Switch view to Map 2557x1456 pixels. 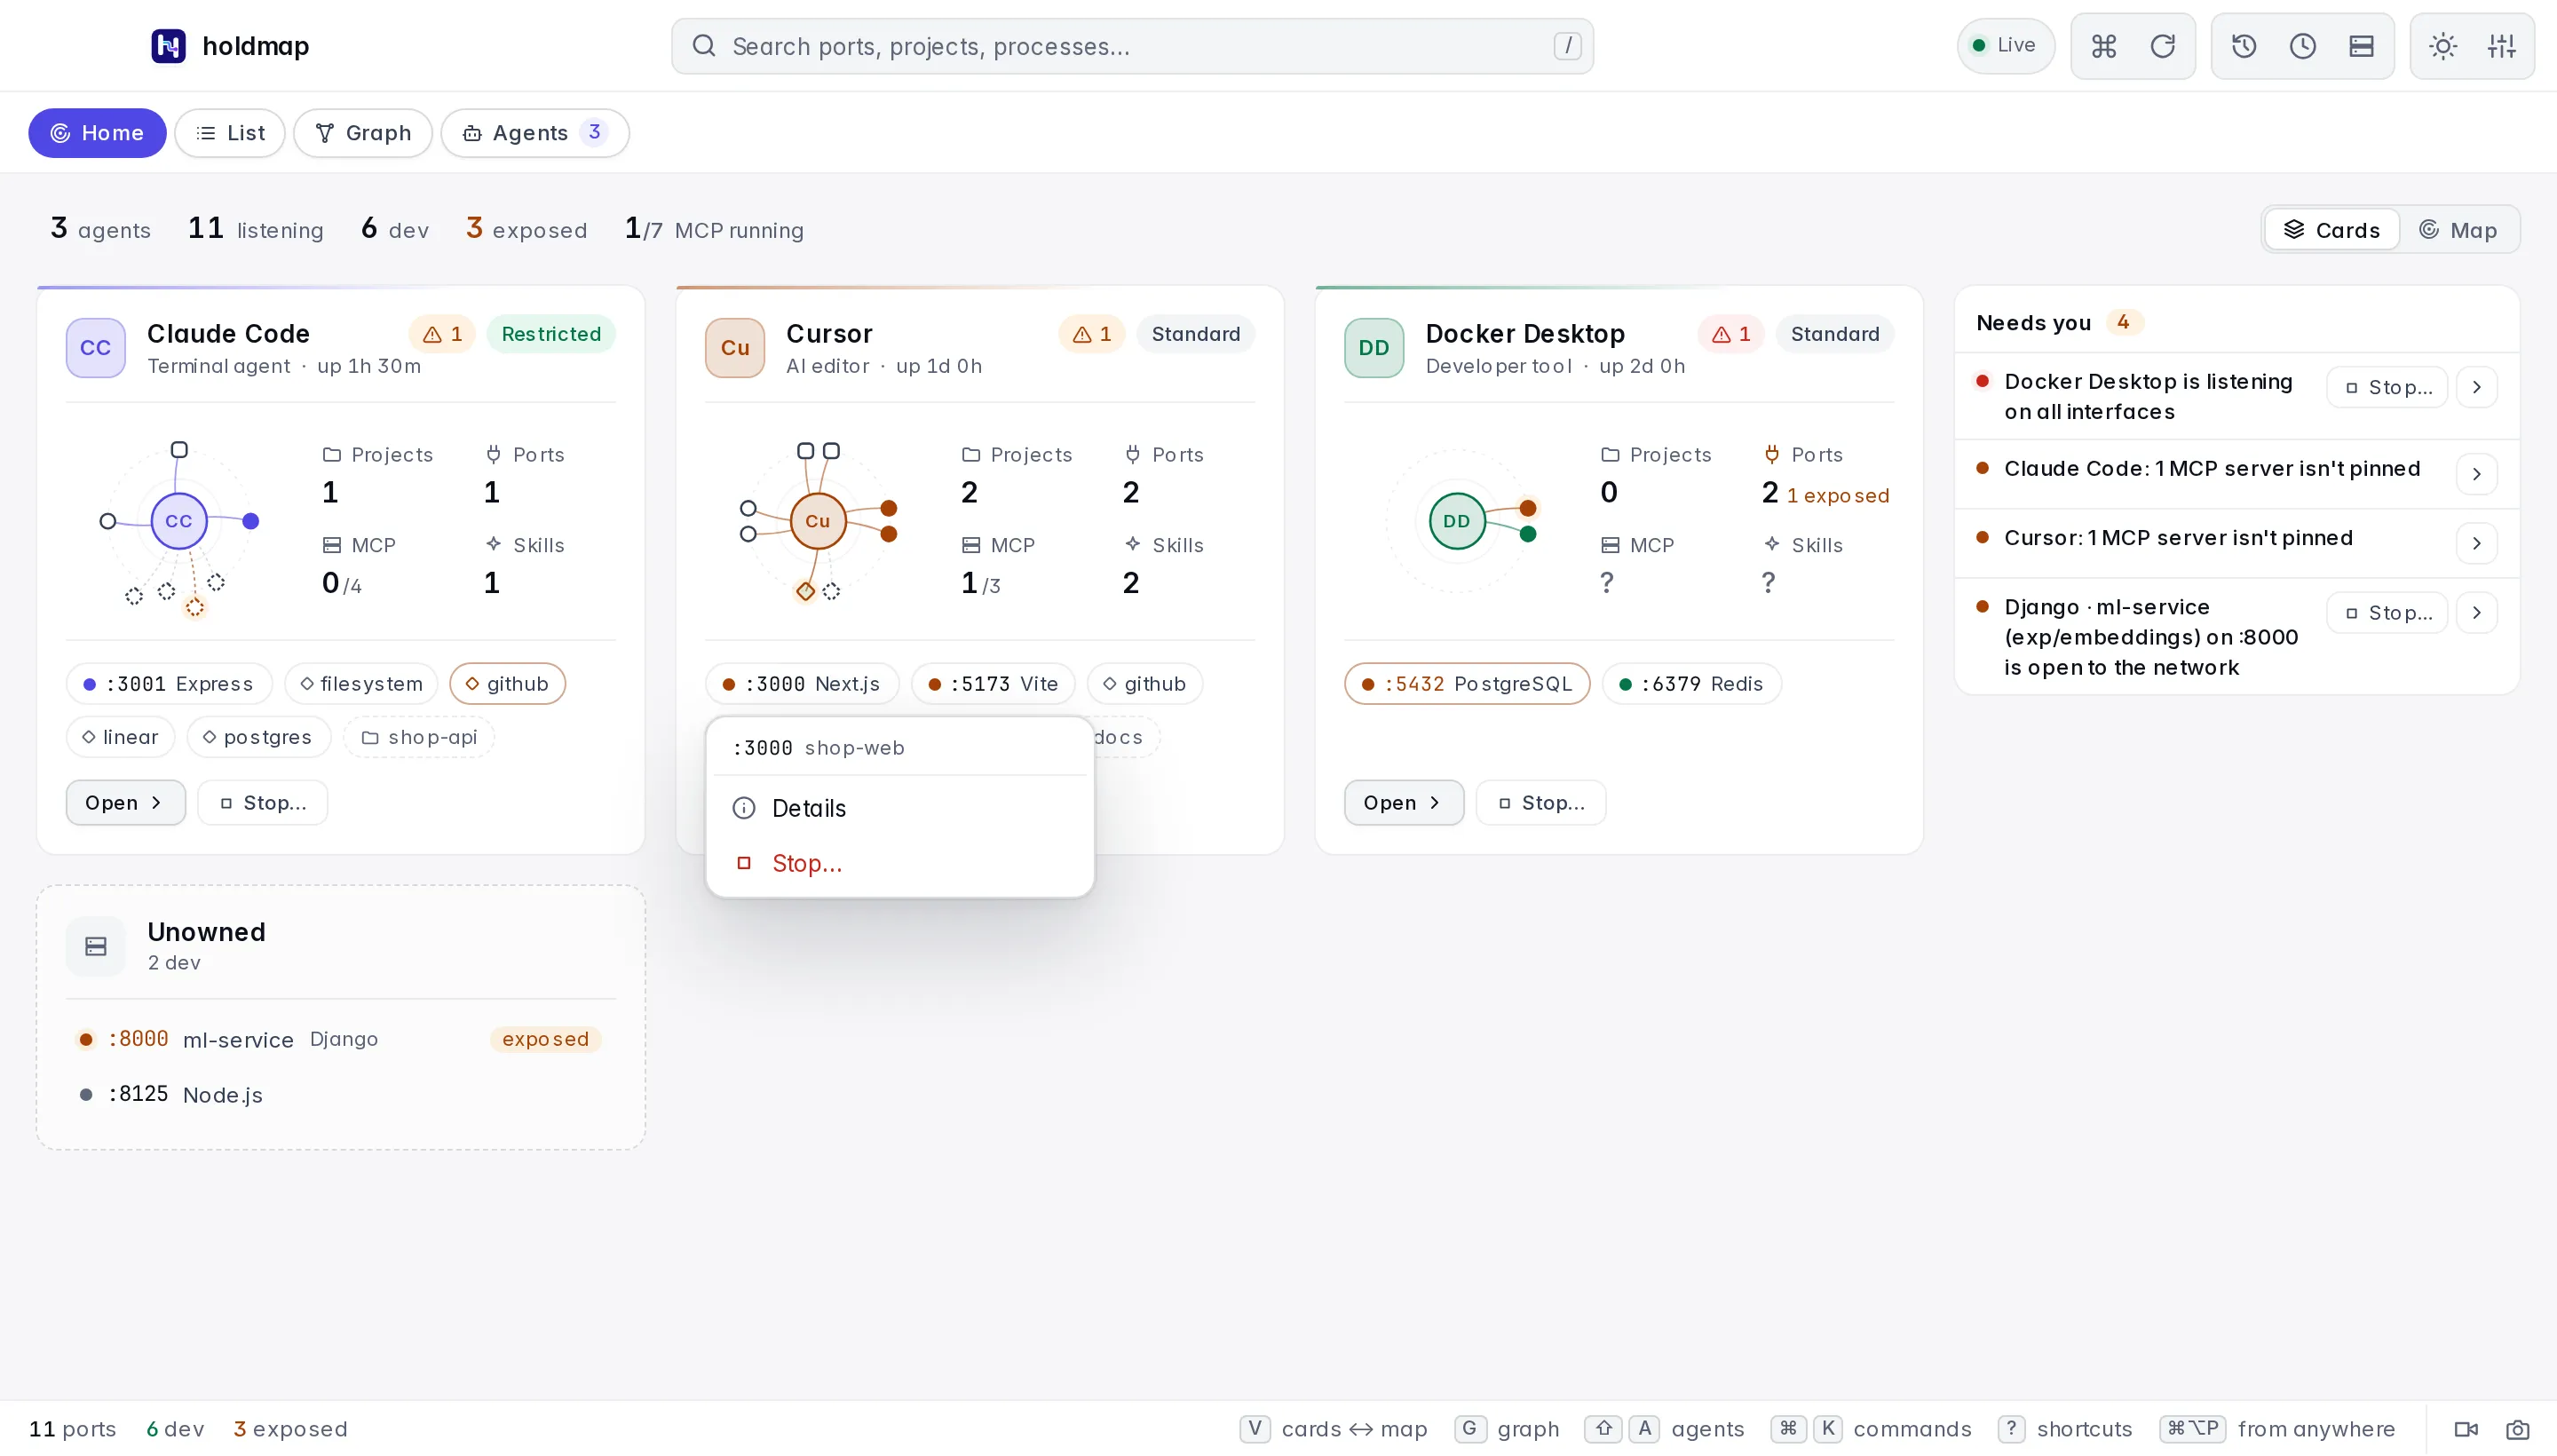[2458, 230]
